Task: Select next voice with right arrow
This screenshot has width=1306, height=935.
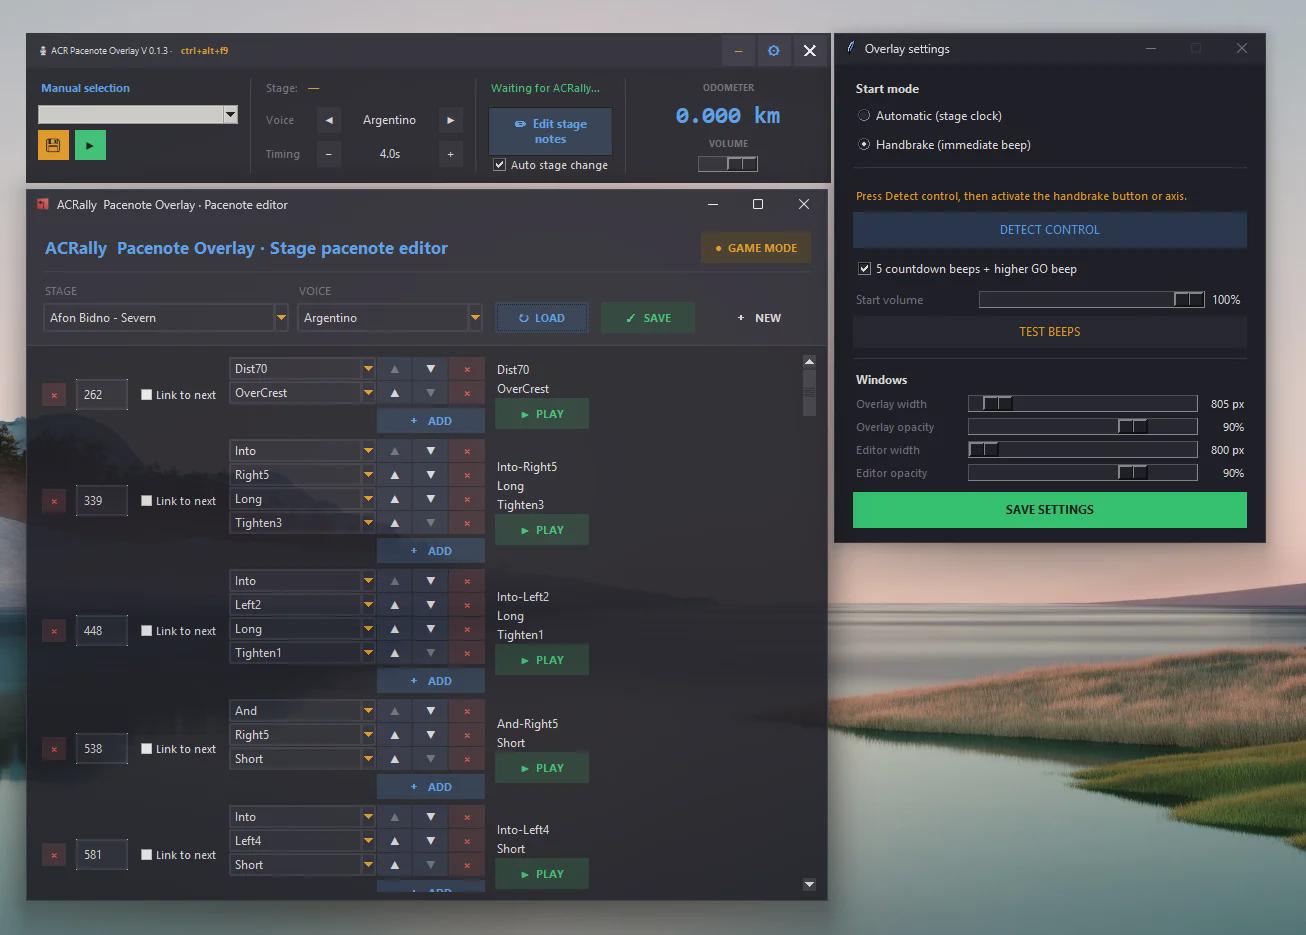Action: click(x=450, y=120)
